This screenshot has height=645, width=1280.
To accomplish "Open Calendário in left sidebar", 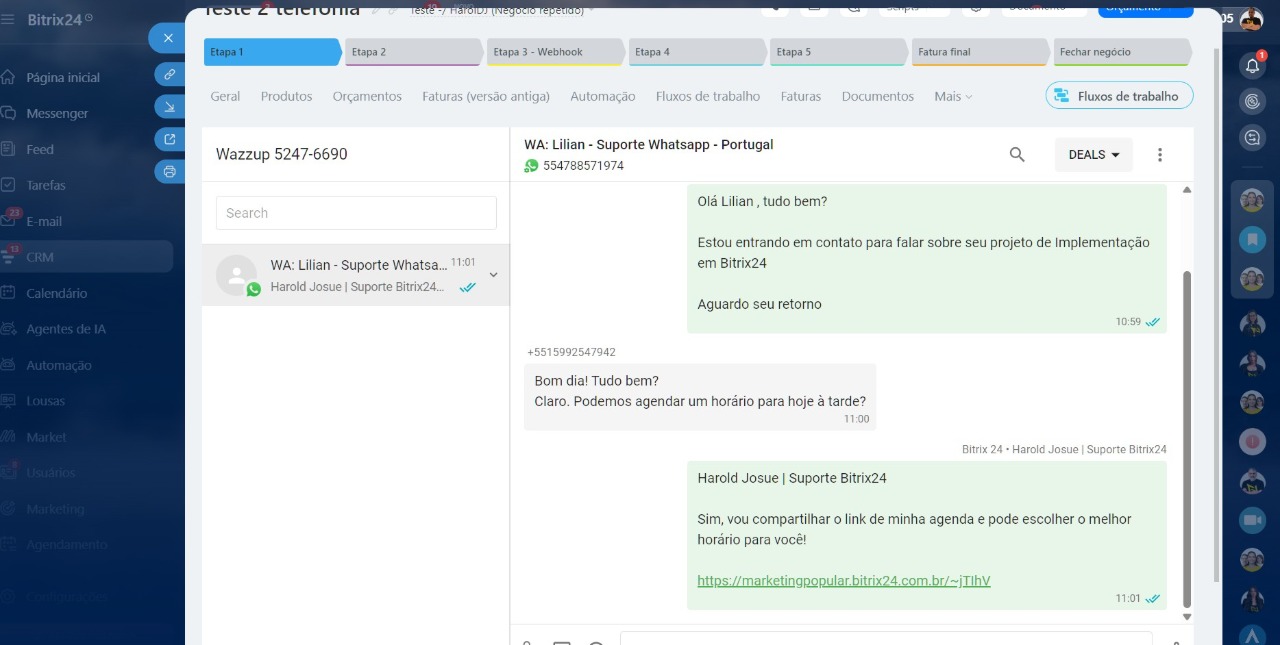I will (56, 293).
